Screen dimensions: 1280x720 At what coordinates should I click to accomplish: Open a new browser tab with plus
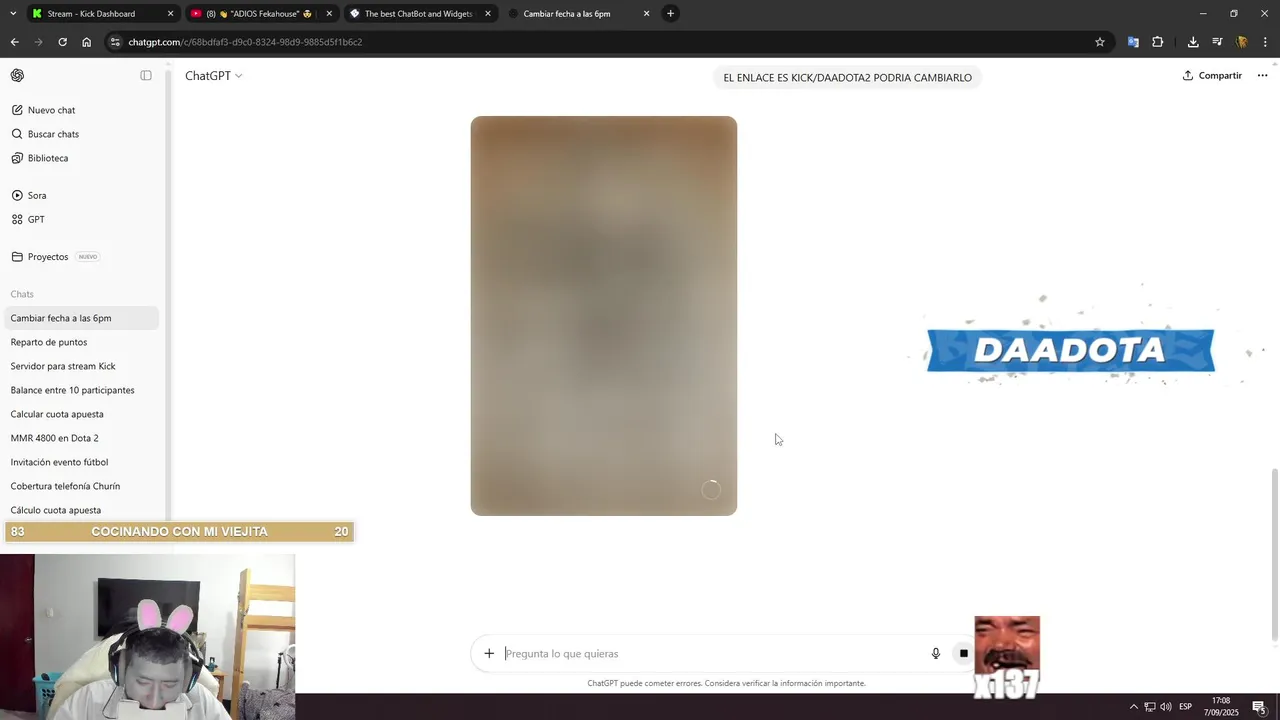[671, 14]
